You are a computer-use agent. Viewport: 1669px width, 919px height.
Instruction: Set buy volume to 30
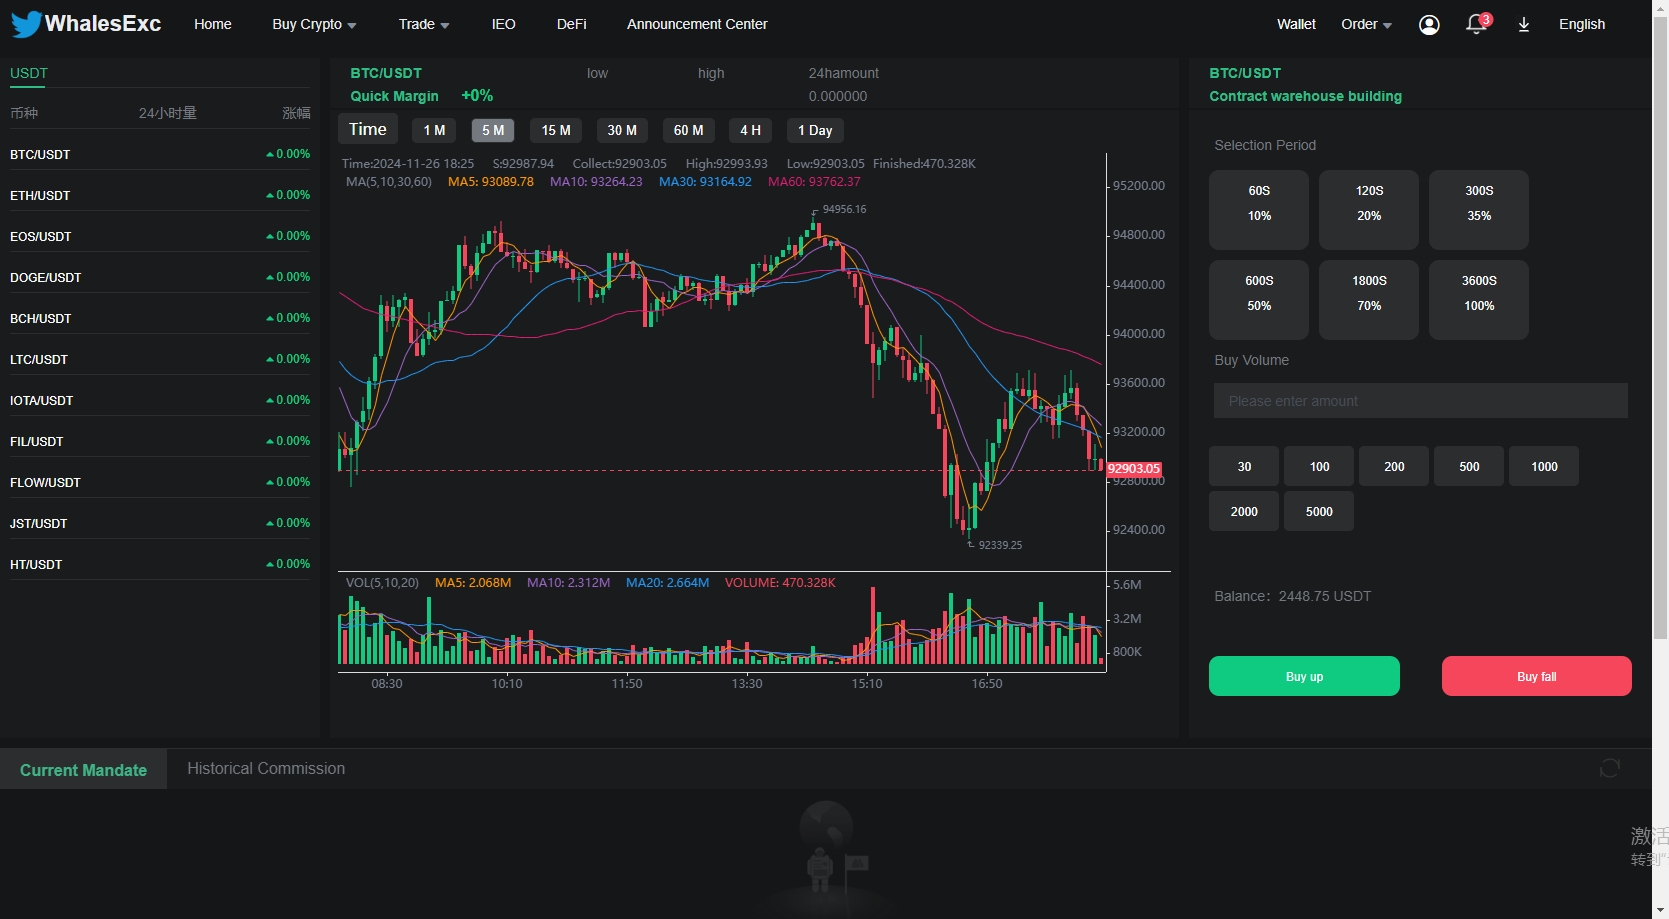(x=1244, y=466)
